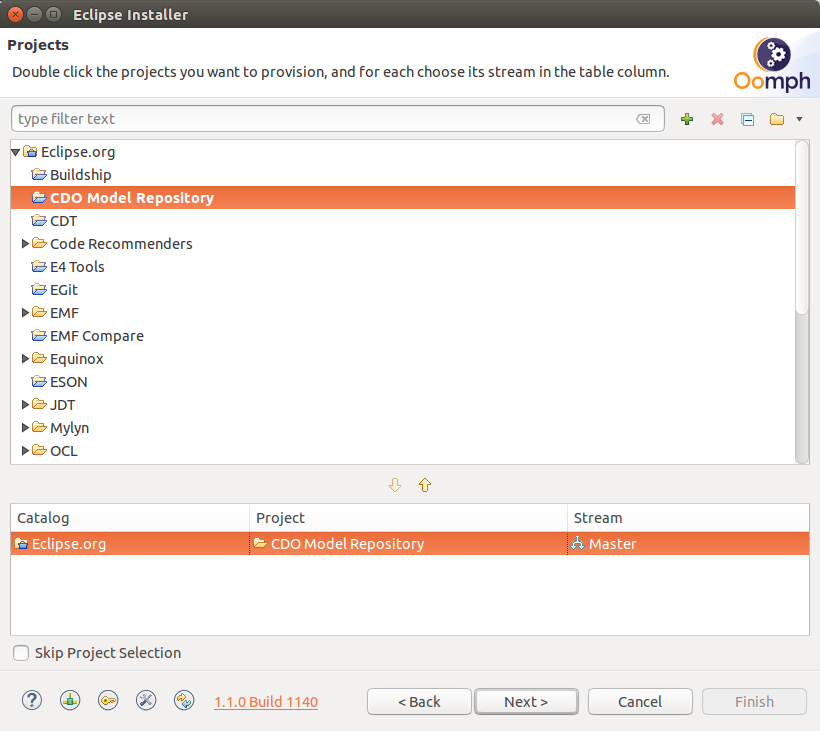The width and height of the screenshot is (820, 731).
Task: Collapse the Eclipse.org catalog node
Action: click(x=15, y=152)
